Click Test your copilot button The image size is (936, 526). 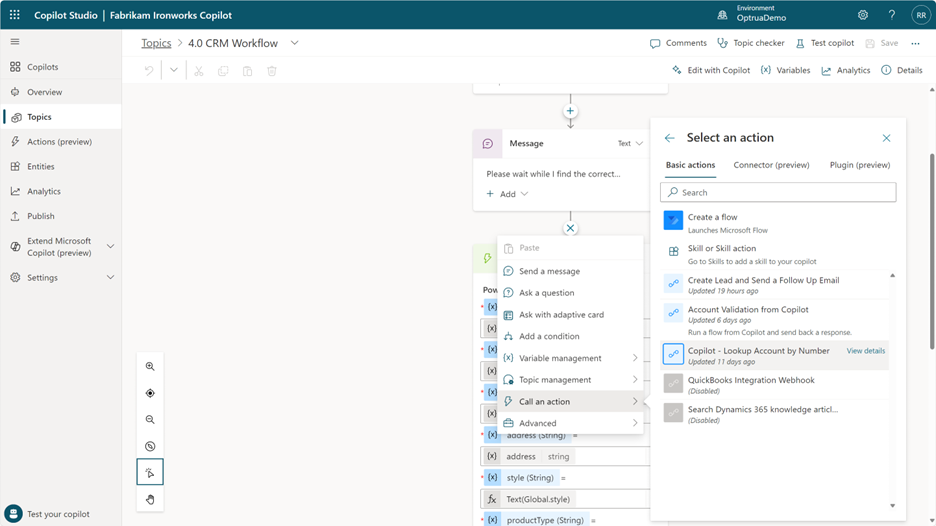point(47,513)
